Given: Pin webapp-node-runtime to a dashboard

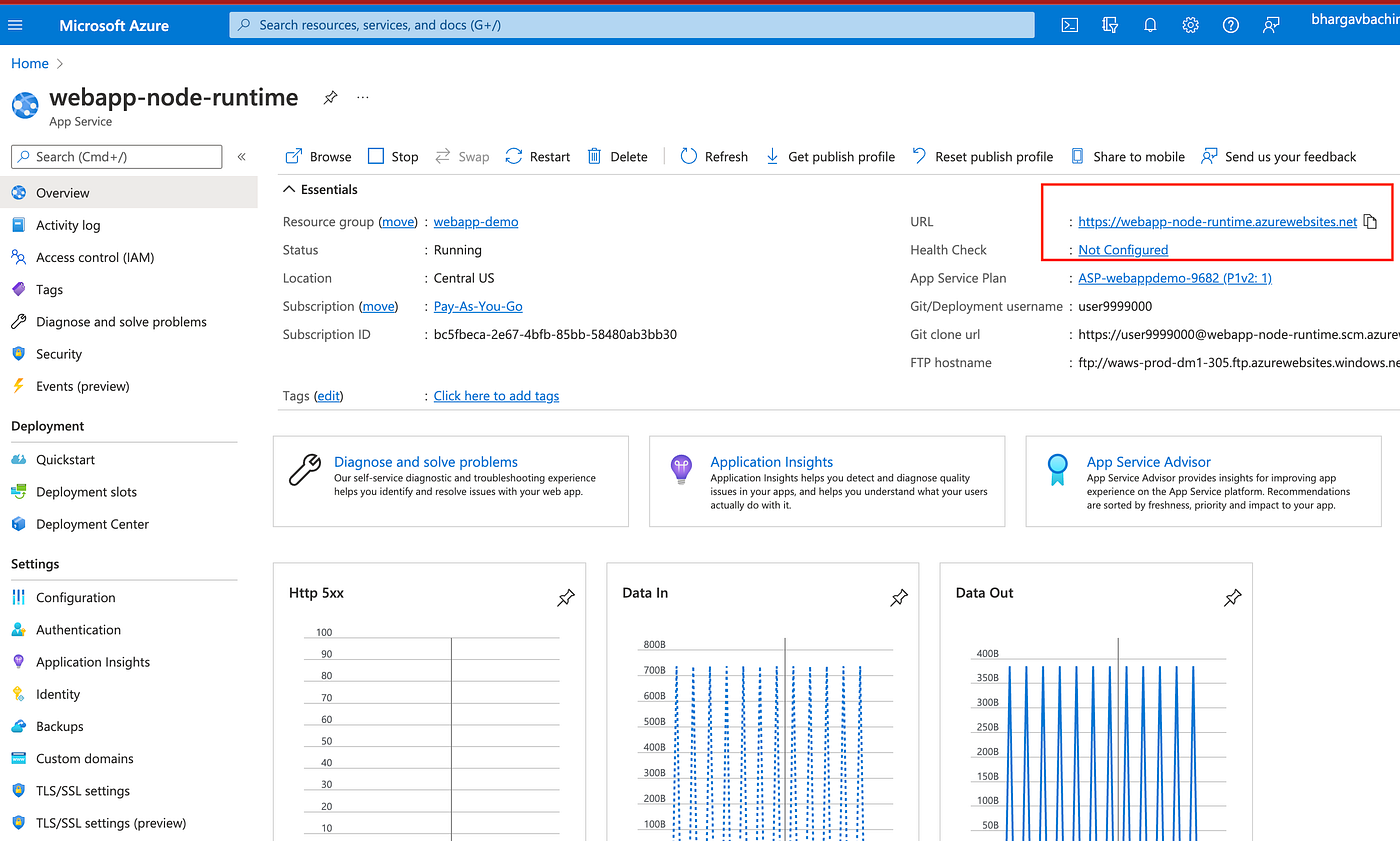Looking at the screenshot, I should click(x=330, y=98).
